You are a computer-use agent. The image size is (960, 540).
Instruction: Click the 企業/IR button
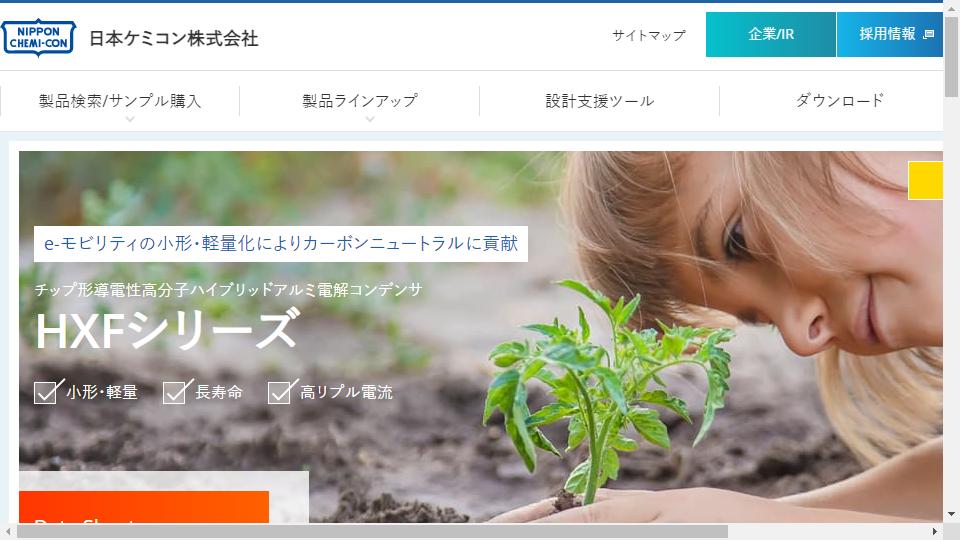[771, 34]
